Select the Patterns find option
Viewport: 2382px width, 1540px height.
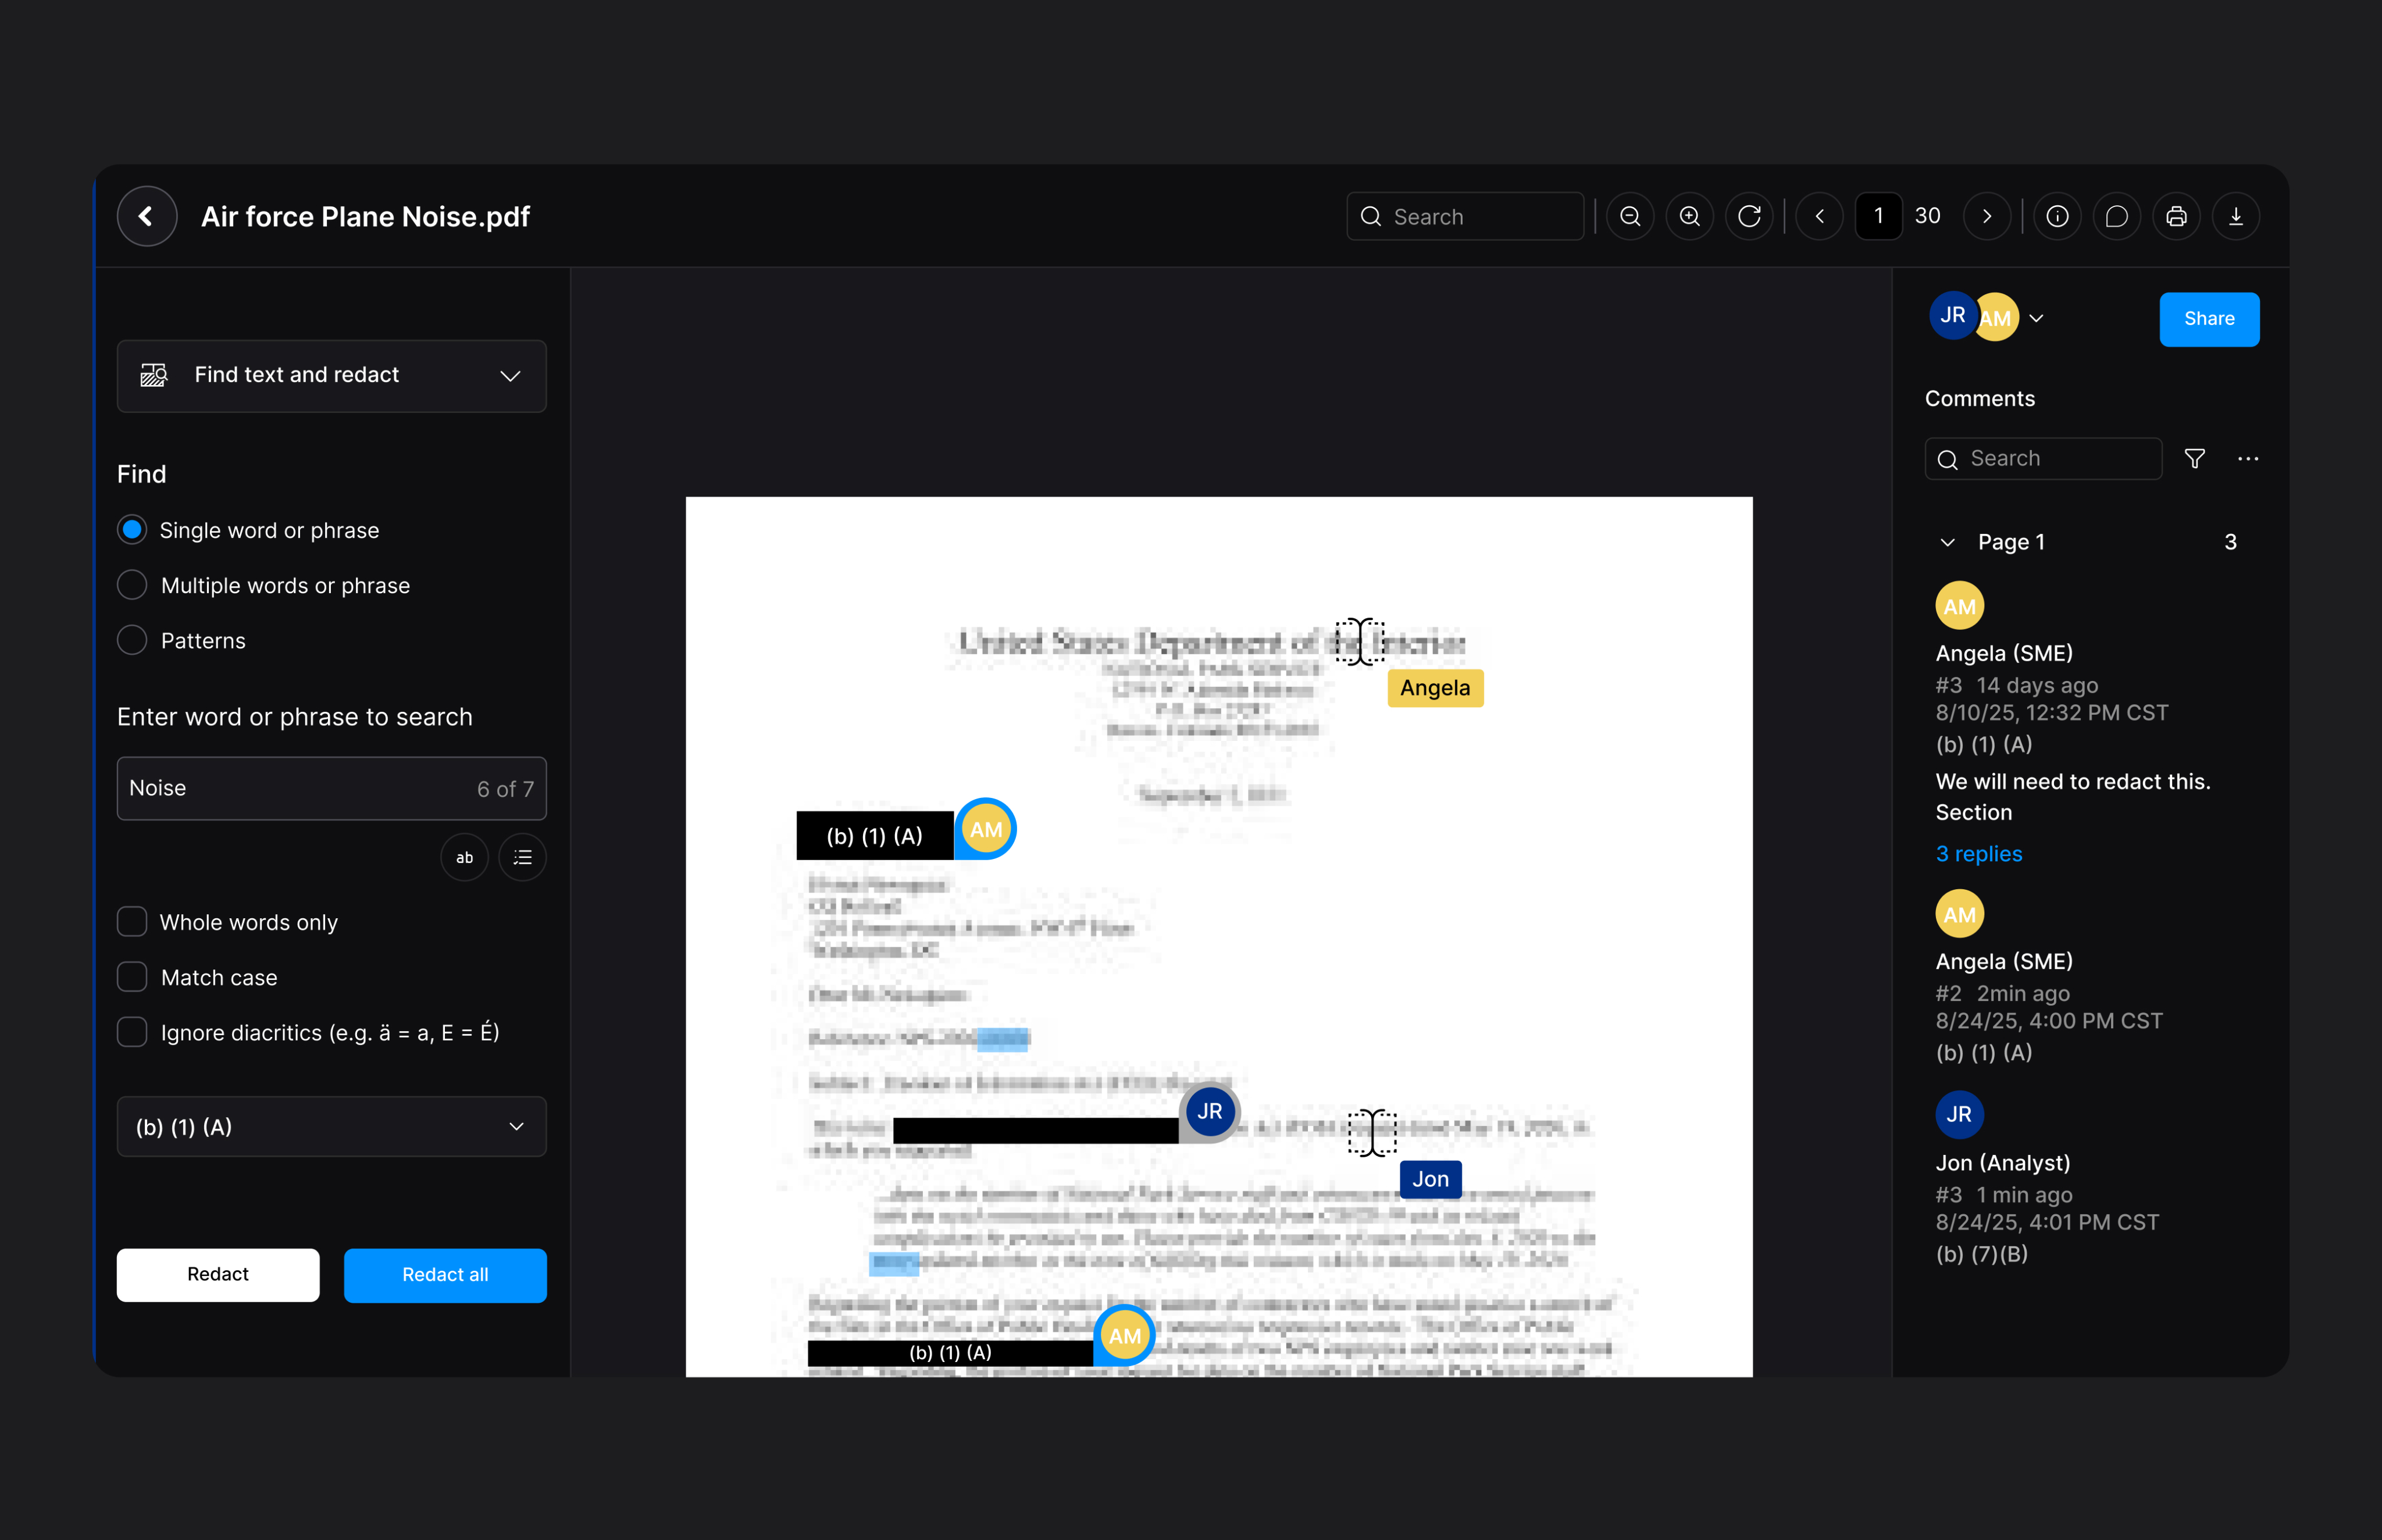132,640
